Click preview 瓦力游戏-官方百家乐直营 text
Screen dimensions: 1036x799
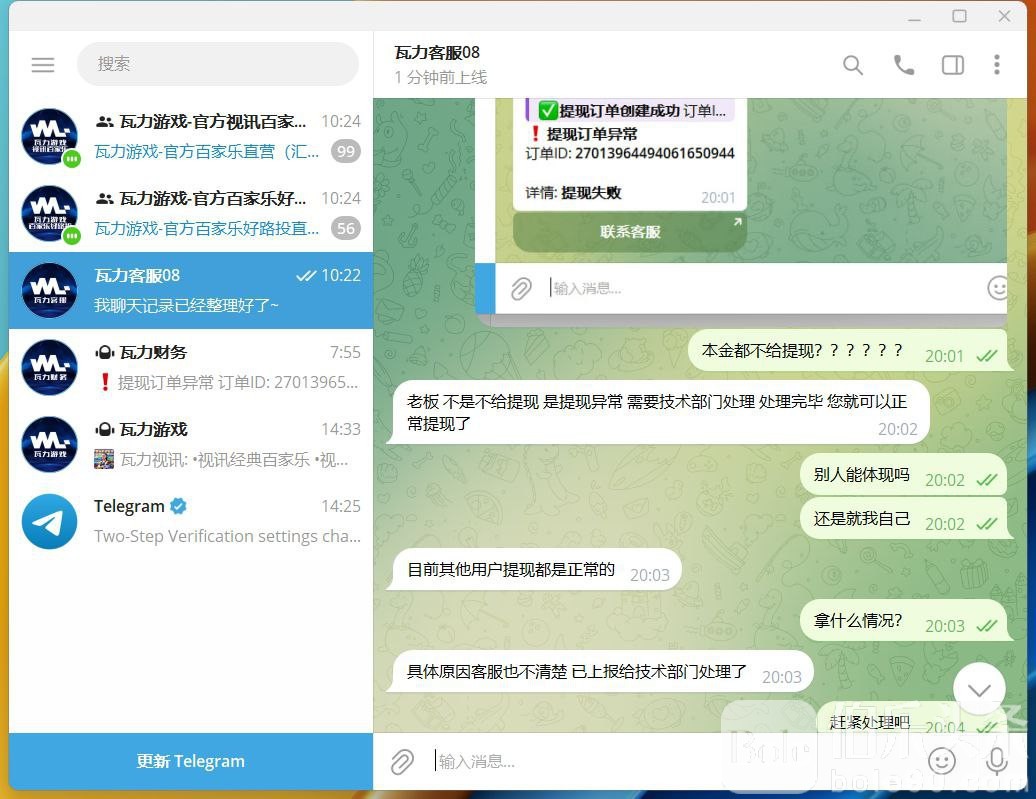[207, 151]
